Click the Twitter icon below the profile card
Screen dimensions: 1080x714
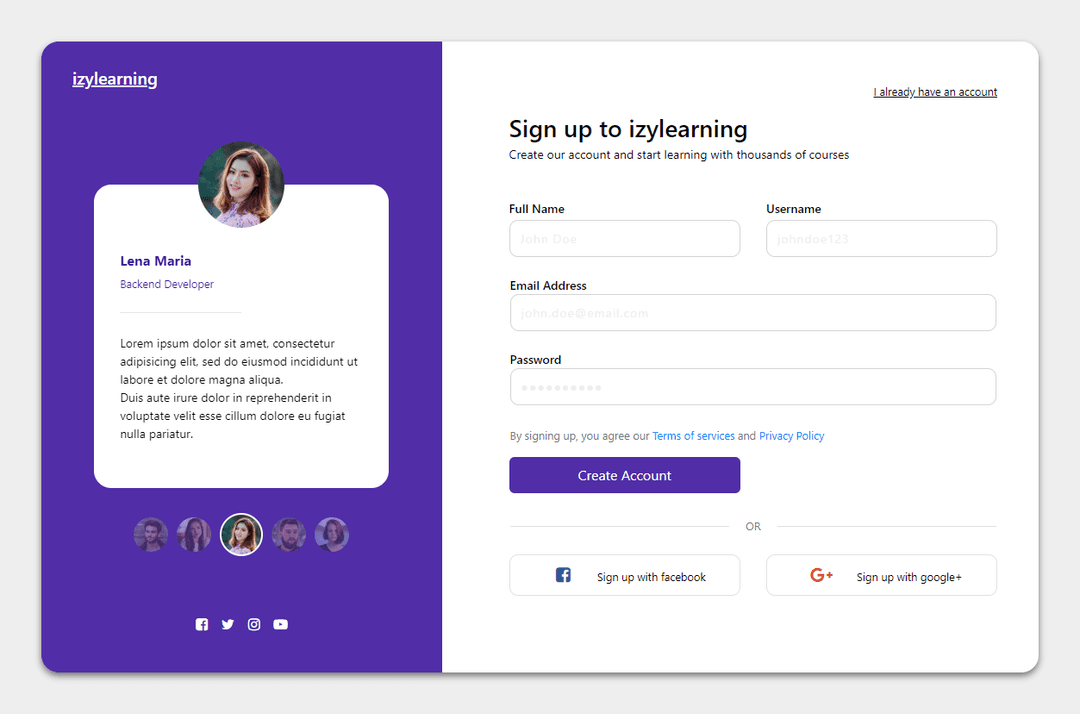pyautogui.click(x=228, y=624)
